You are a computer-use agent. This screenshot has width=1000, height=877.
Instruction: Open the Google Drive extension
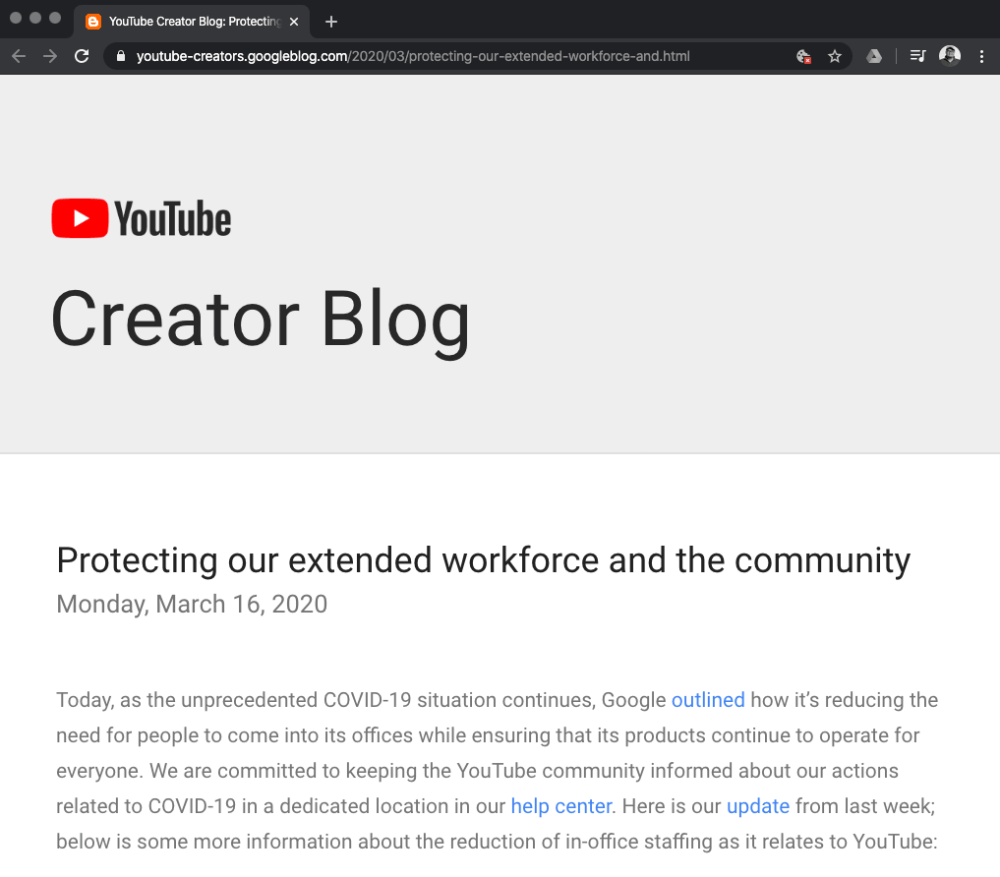pyautogui.click(x=874, y=56)
